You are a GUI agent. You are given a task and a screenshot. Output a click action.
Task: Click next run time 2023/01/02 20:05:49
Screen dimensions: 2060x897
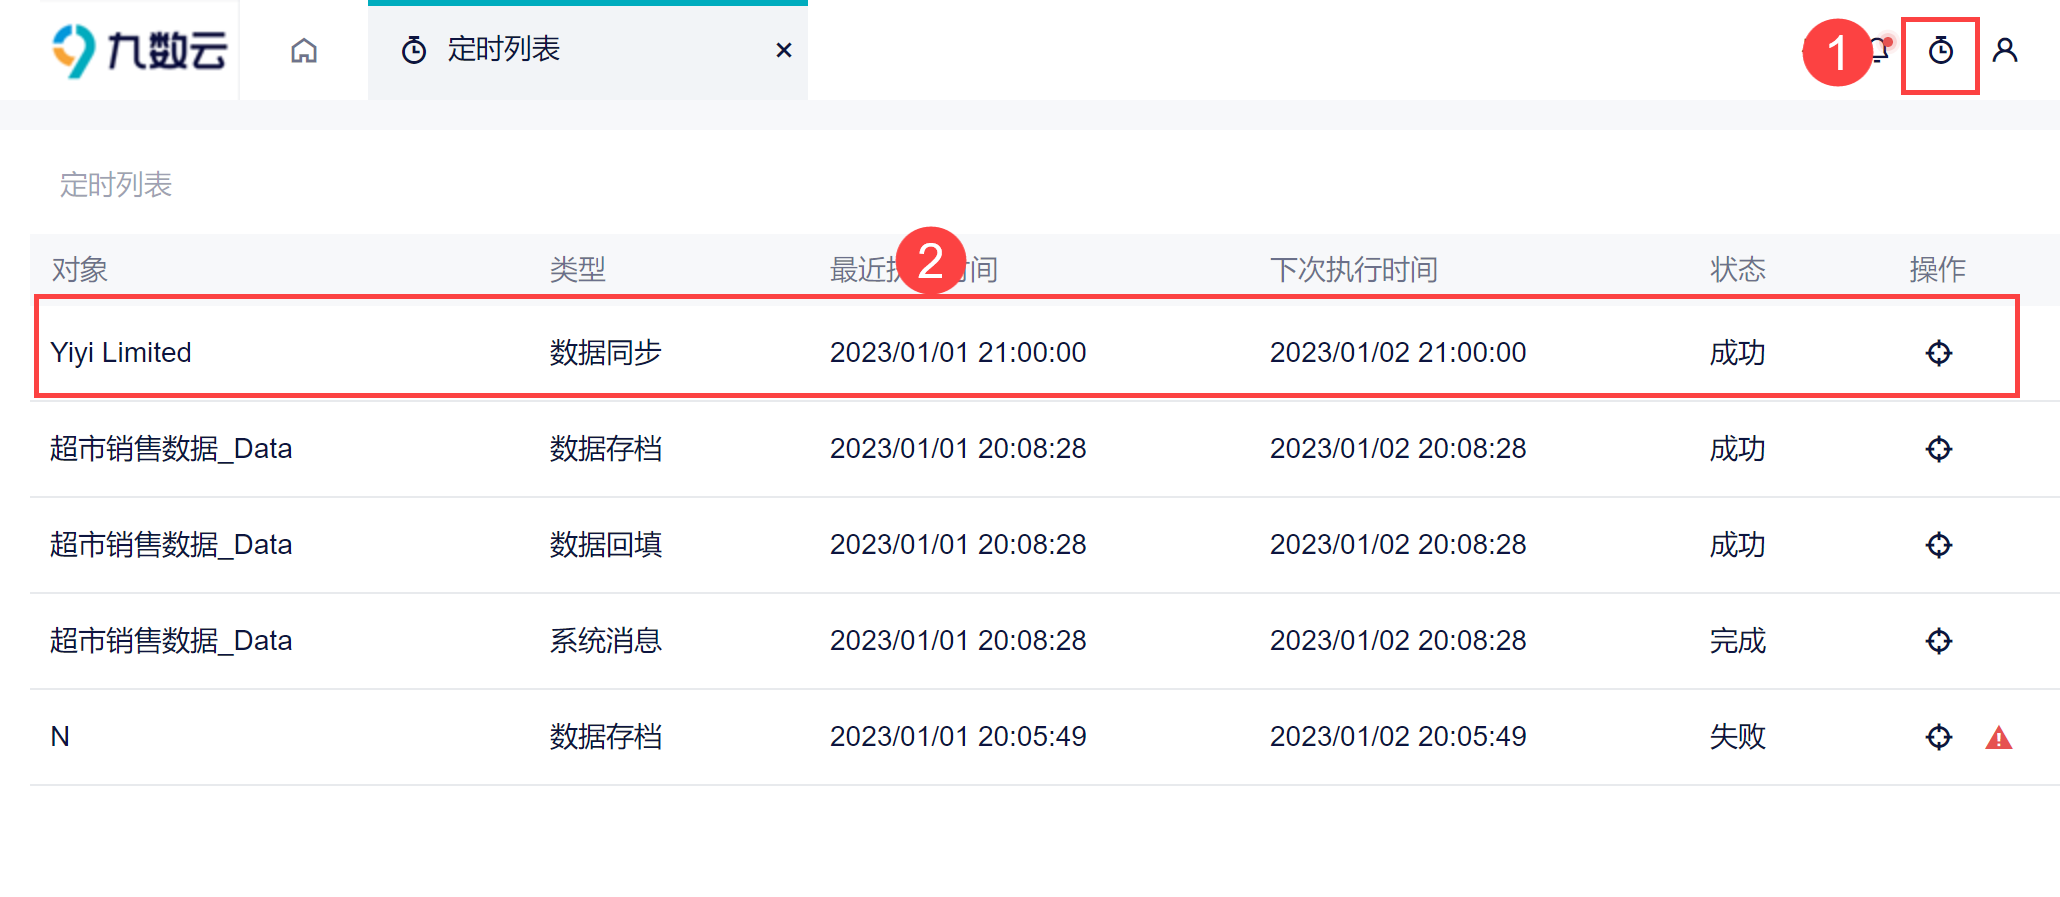(1398, 737)
